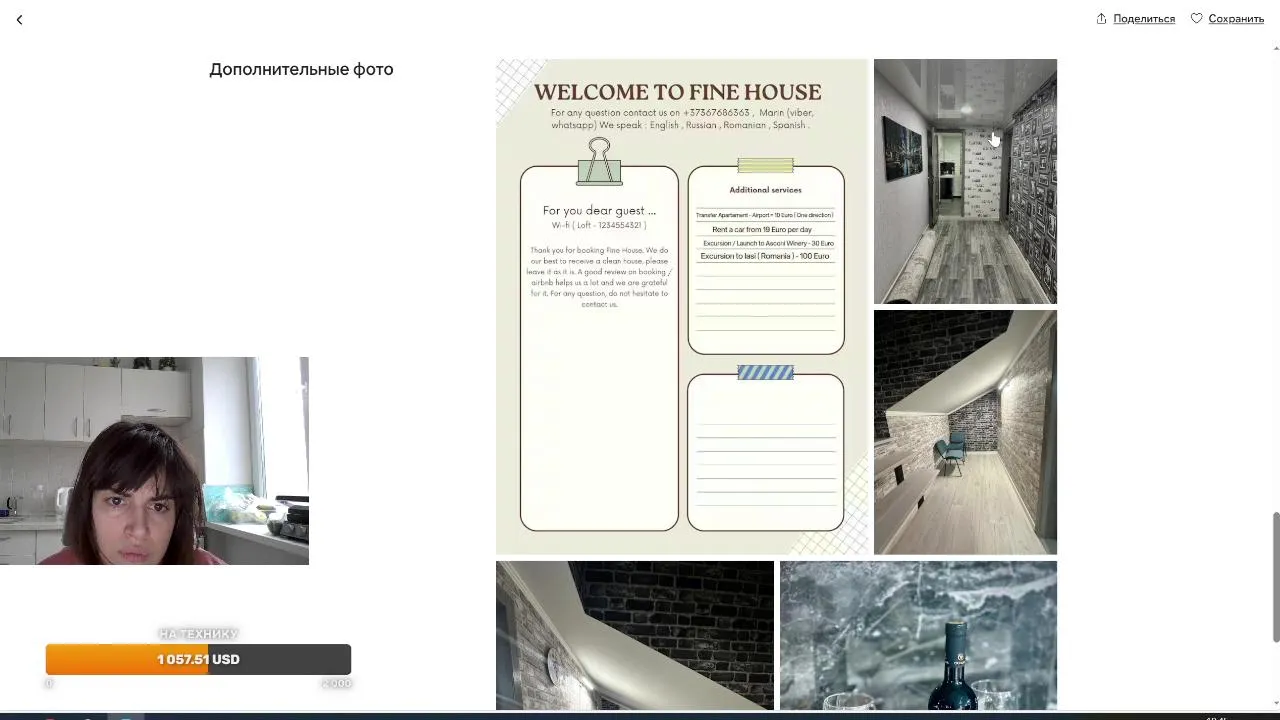This screenshot has height=720, width=1280.
Task: Click the НА ТЕХНИКУ goal label
Action: click(x=198, y=633)
